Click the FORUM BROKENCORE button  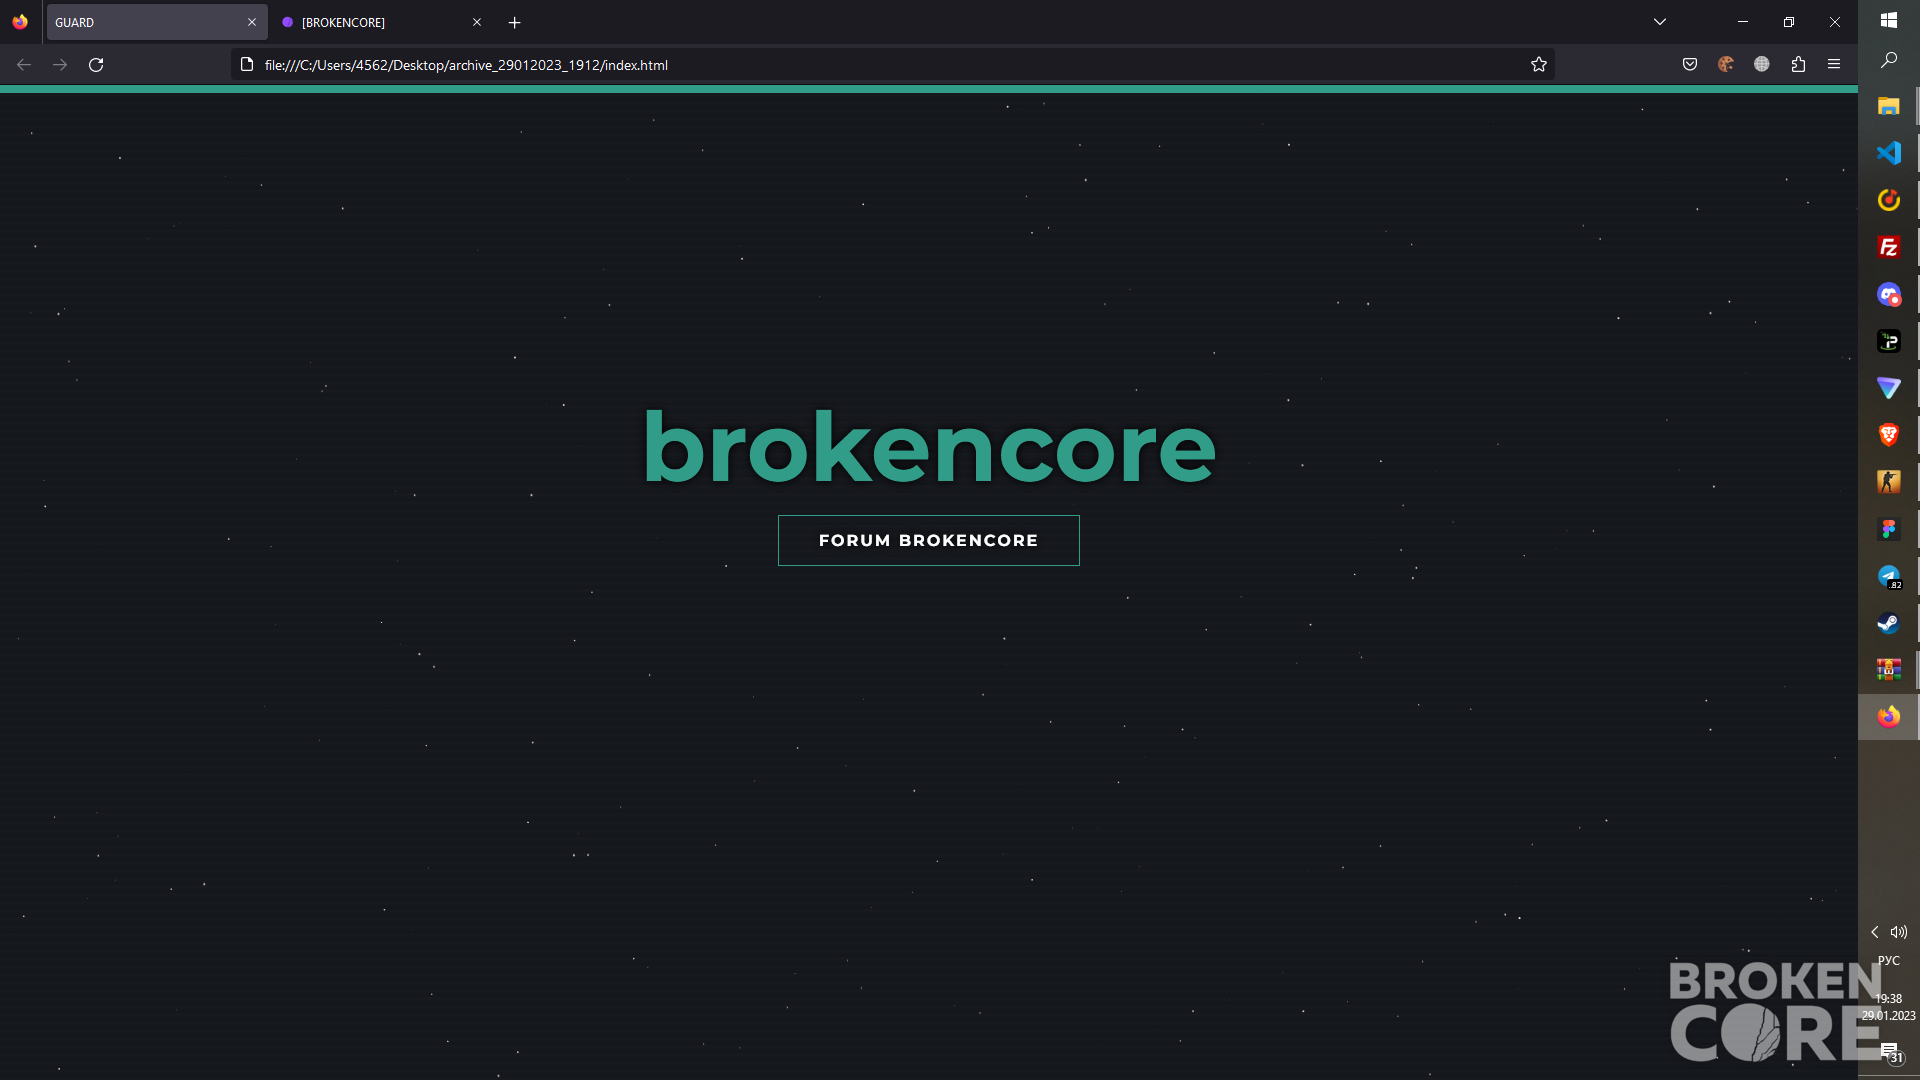click(928, 540)
